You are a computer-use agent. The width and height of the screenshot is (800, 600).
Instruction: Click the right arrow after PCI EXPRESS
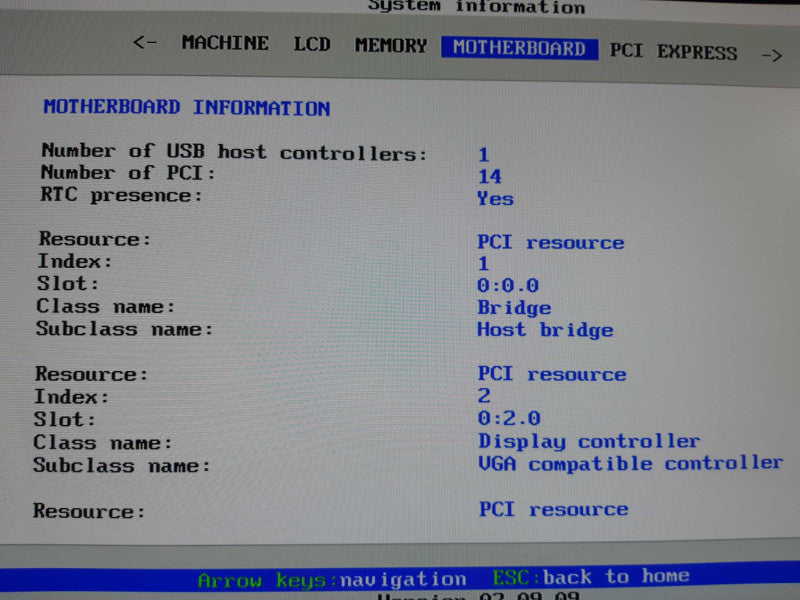coord(771,55)
